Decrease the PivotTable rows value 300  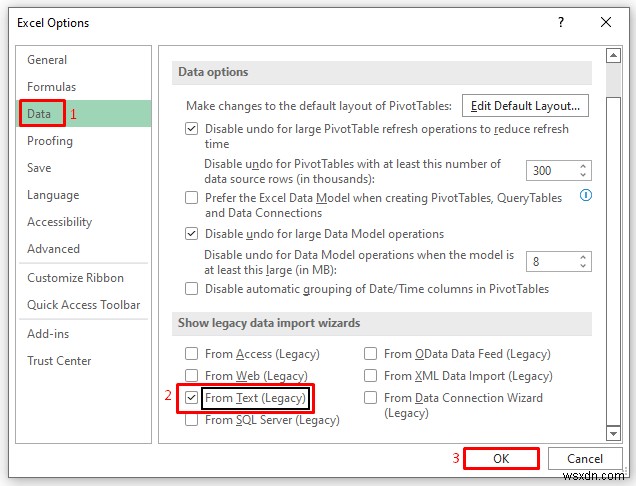(x=583, y=175)
